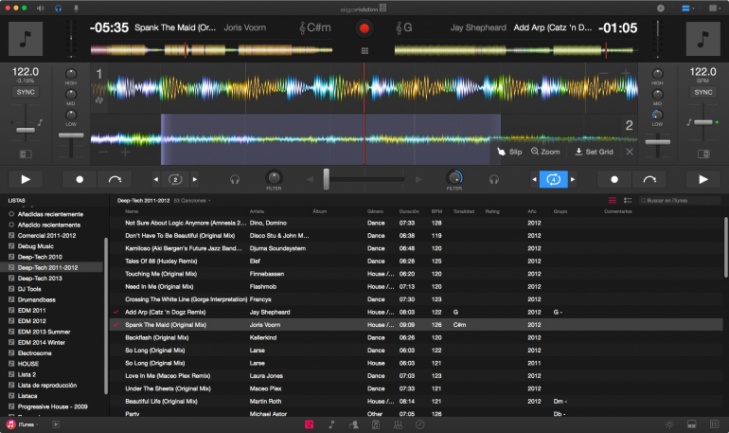Decrease deck 1 loop length with left arrow
This screenshot has width=729, height=433.
pyautogui.click(x=156, y=180)
